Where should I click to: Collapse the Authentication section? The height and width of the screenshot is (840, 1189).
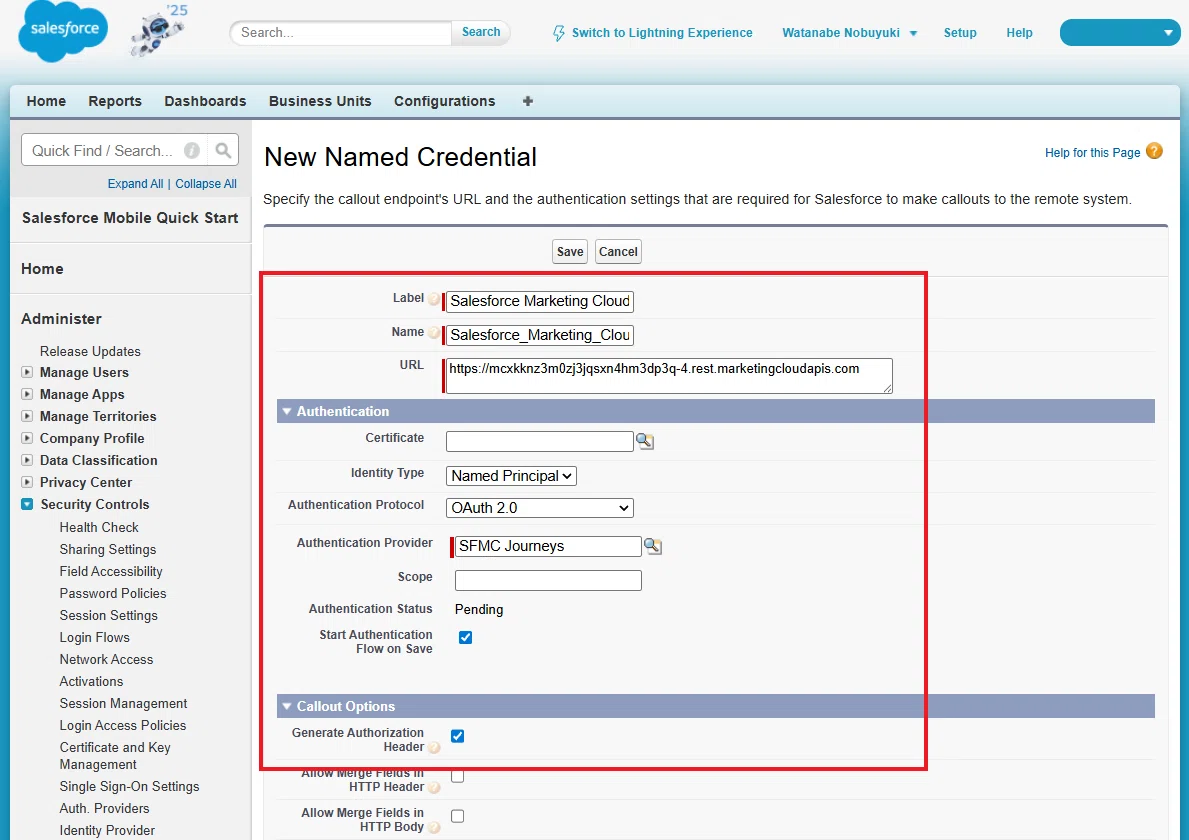(287, 412)
